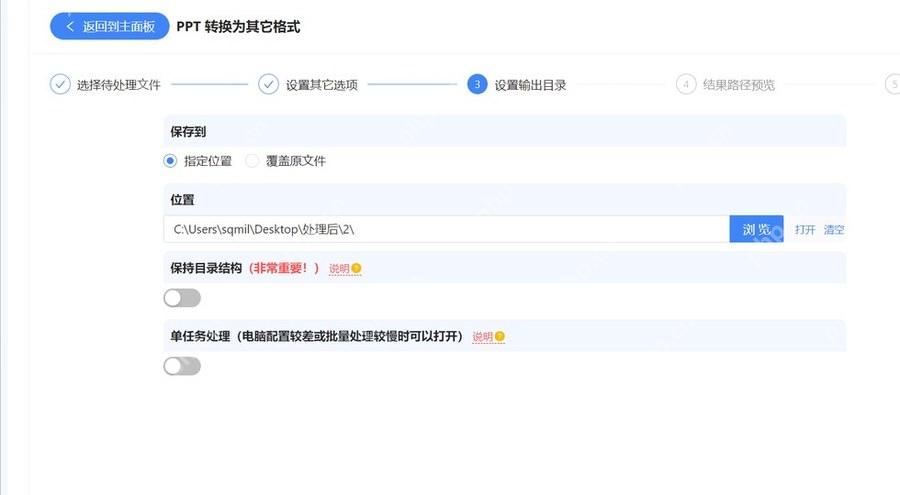Go back via 返回到主面板 button
900x495 pixels.
tap(110, 26)
